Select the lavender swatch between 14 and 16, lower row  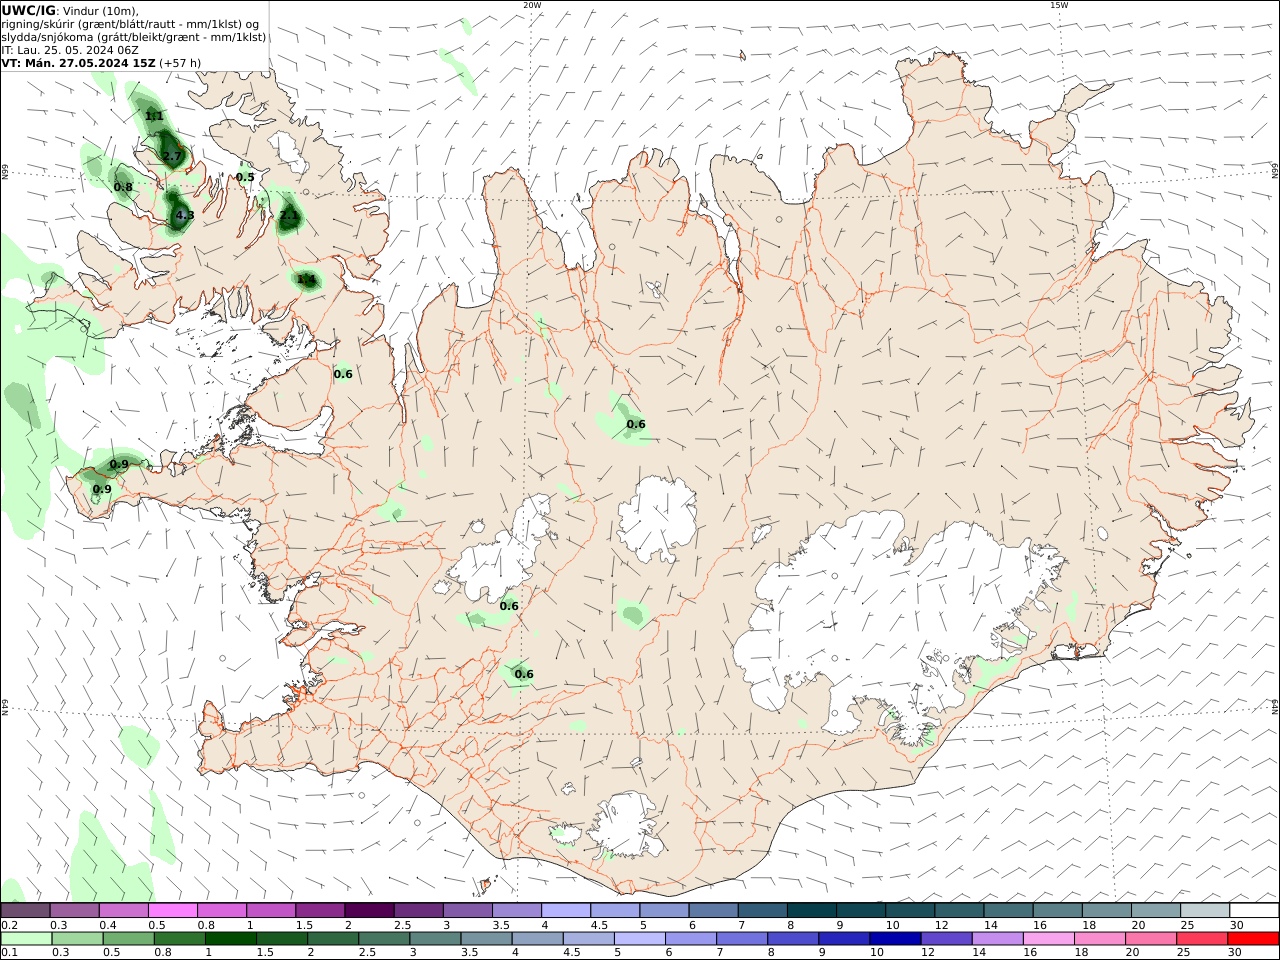click(x=997, y=938)
